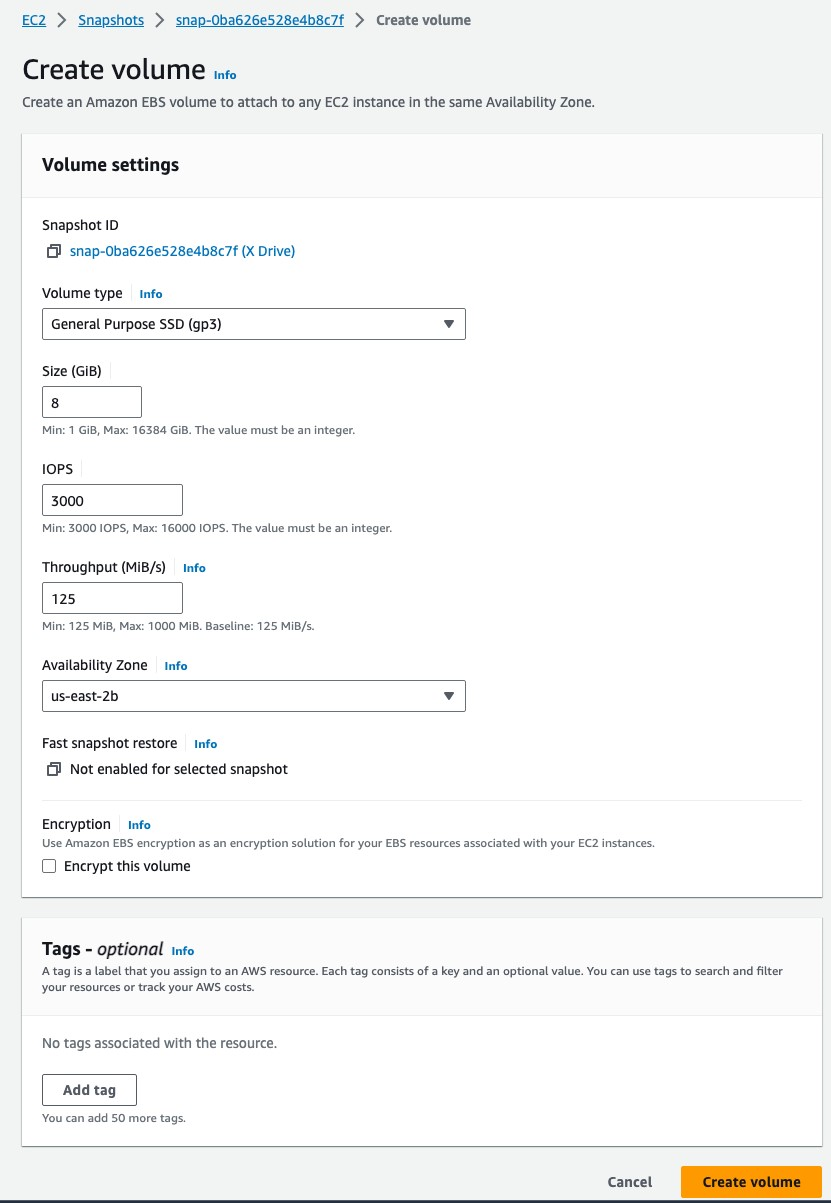
Task: Open Info next to Create volume heading
Action: pos(225,75)
